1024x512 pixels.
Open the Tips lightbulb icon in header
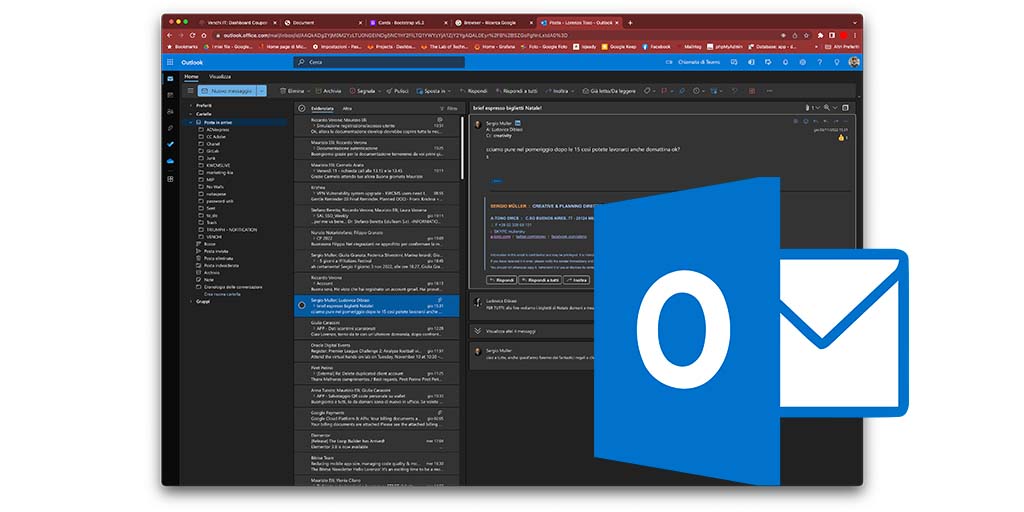click(x=837, y=62)
